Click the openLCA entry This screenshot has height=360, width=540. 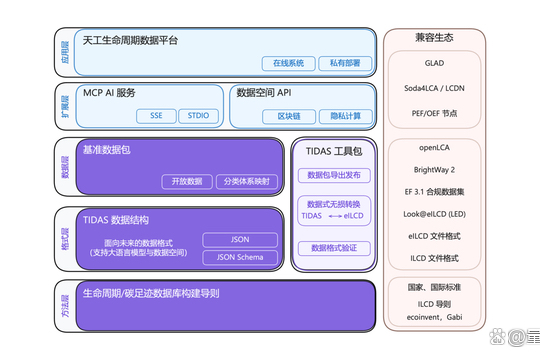(x=434, y=148)
